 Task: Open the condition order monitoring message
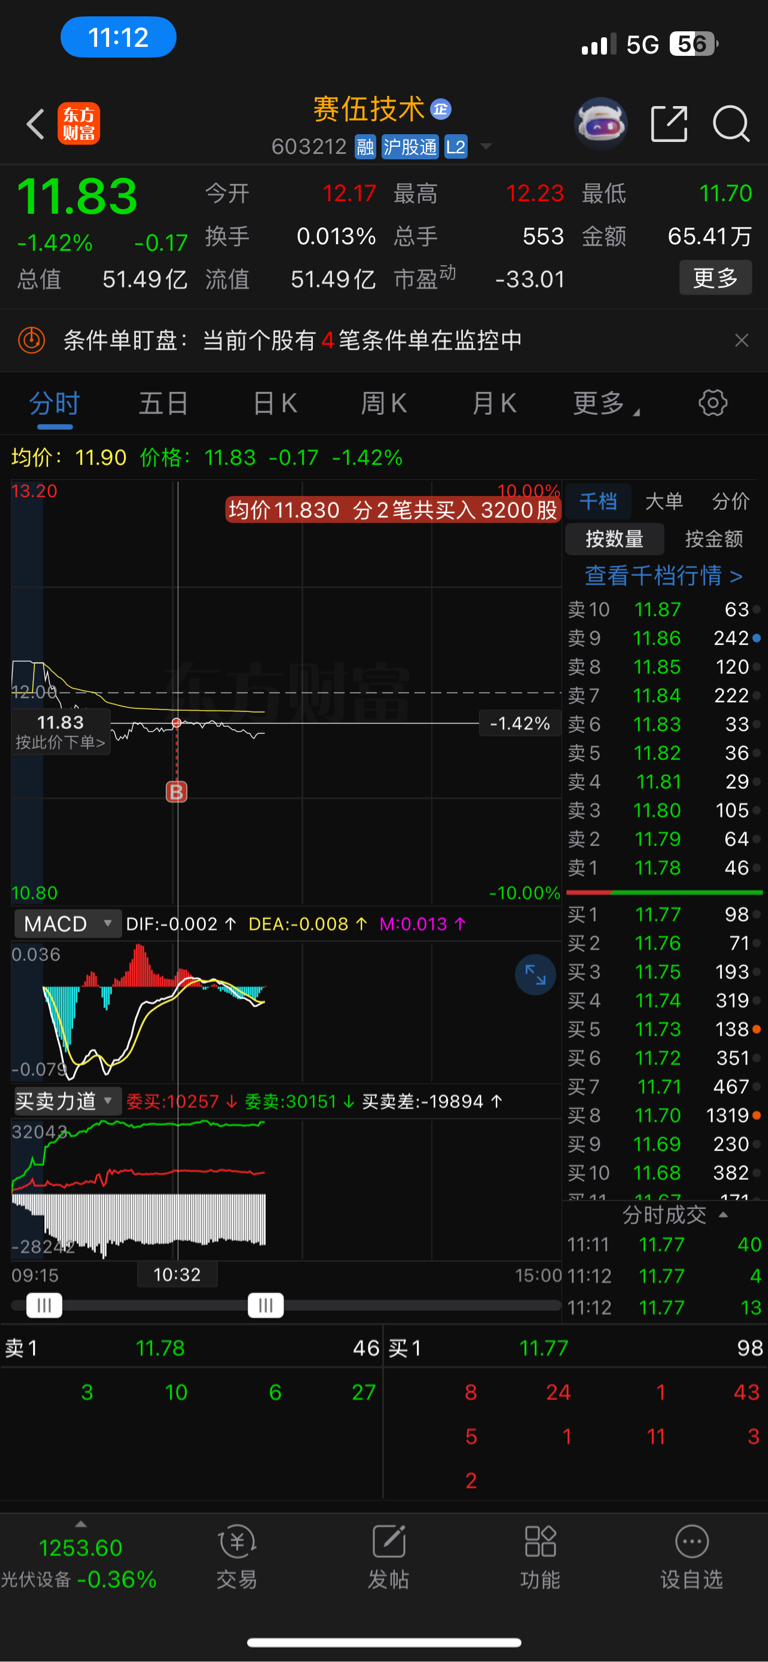[293, 341]
